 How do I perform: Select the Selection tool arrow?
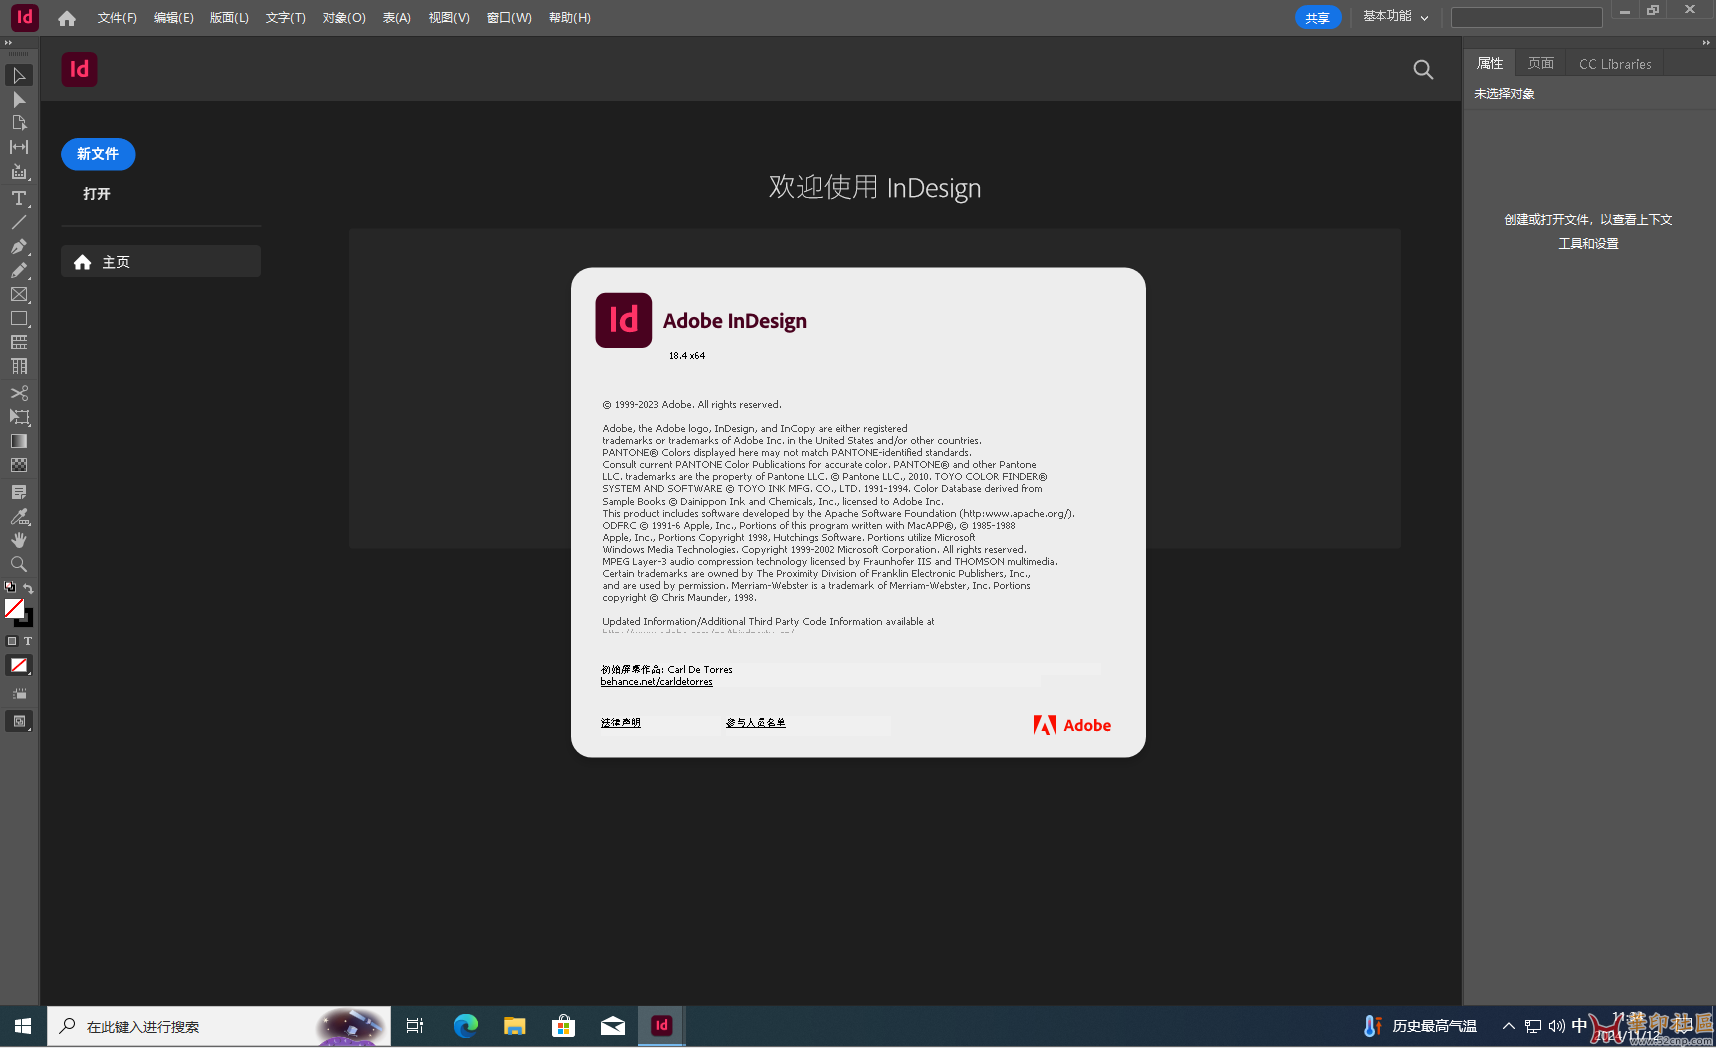[19, 75]
